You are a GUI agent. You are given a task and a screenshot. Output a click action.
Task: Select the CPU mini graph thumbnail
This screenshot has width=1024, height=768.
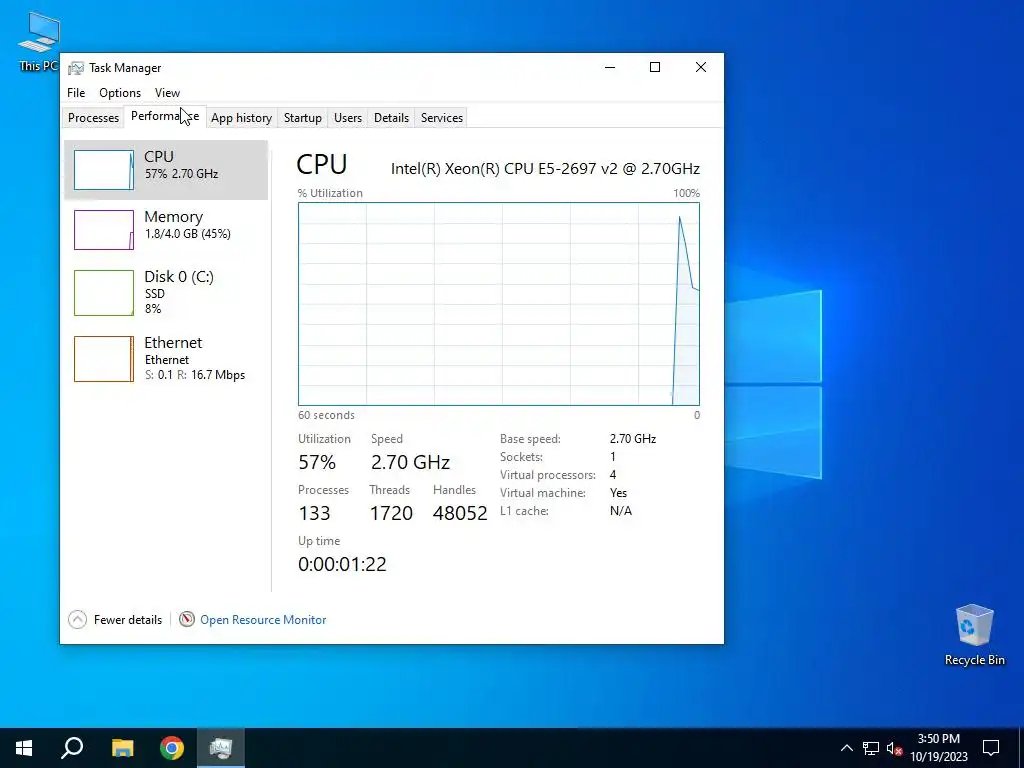pyautogui.click(x=104, y=170)
